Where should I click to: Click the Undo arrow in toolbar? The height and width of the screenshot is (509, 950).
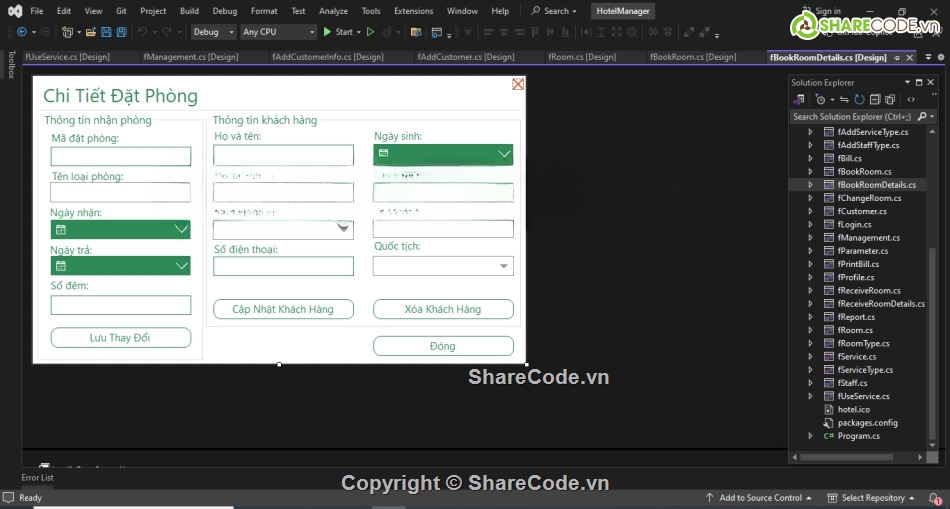pos(143,32)
